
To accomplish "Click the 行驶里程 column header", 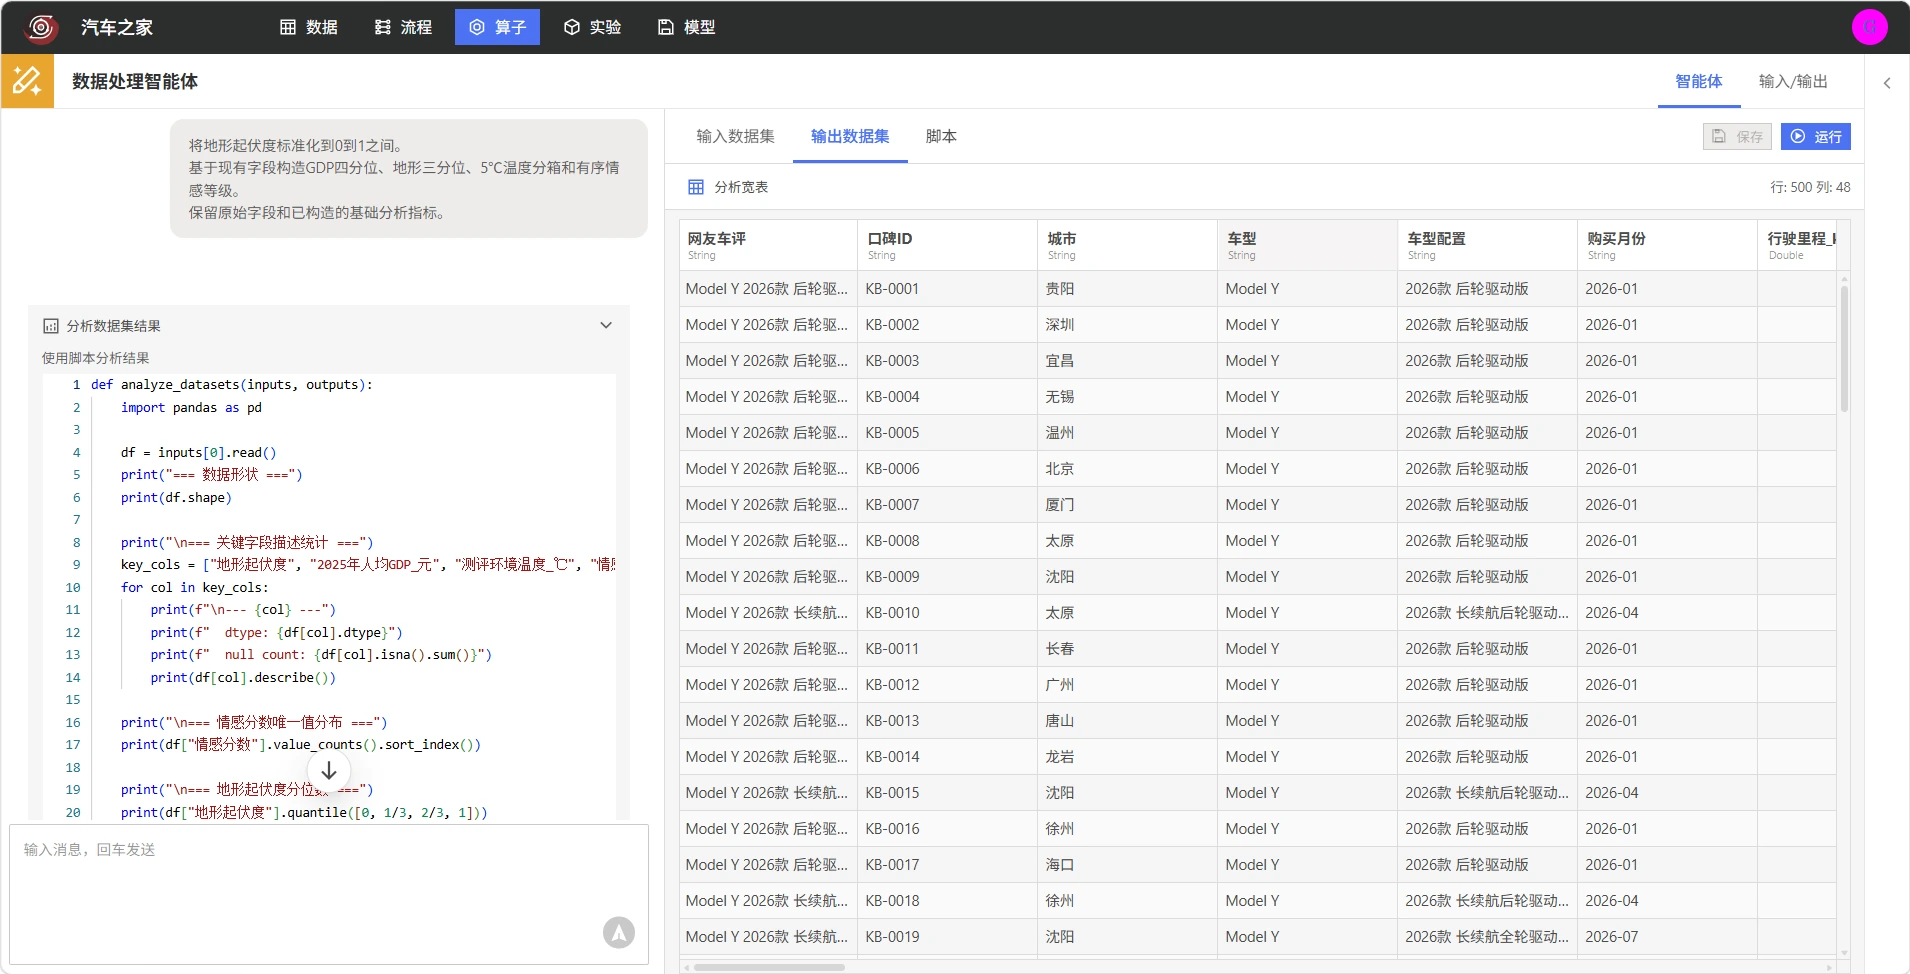I will [1797, 245].
